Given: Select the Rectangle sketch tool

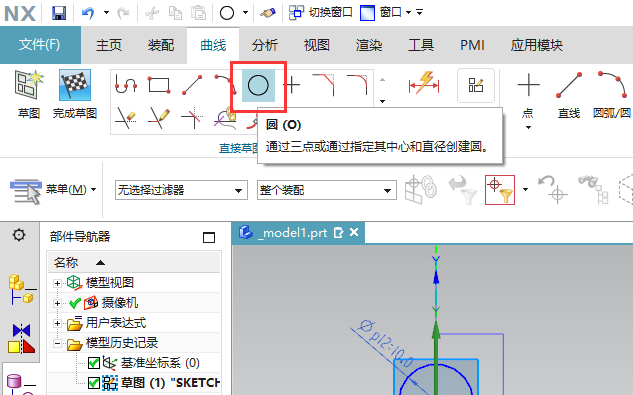Looking at the screenshot, I should [x=159, y=85].
